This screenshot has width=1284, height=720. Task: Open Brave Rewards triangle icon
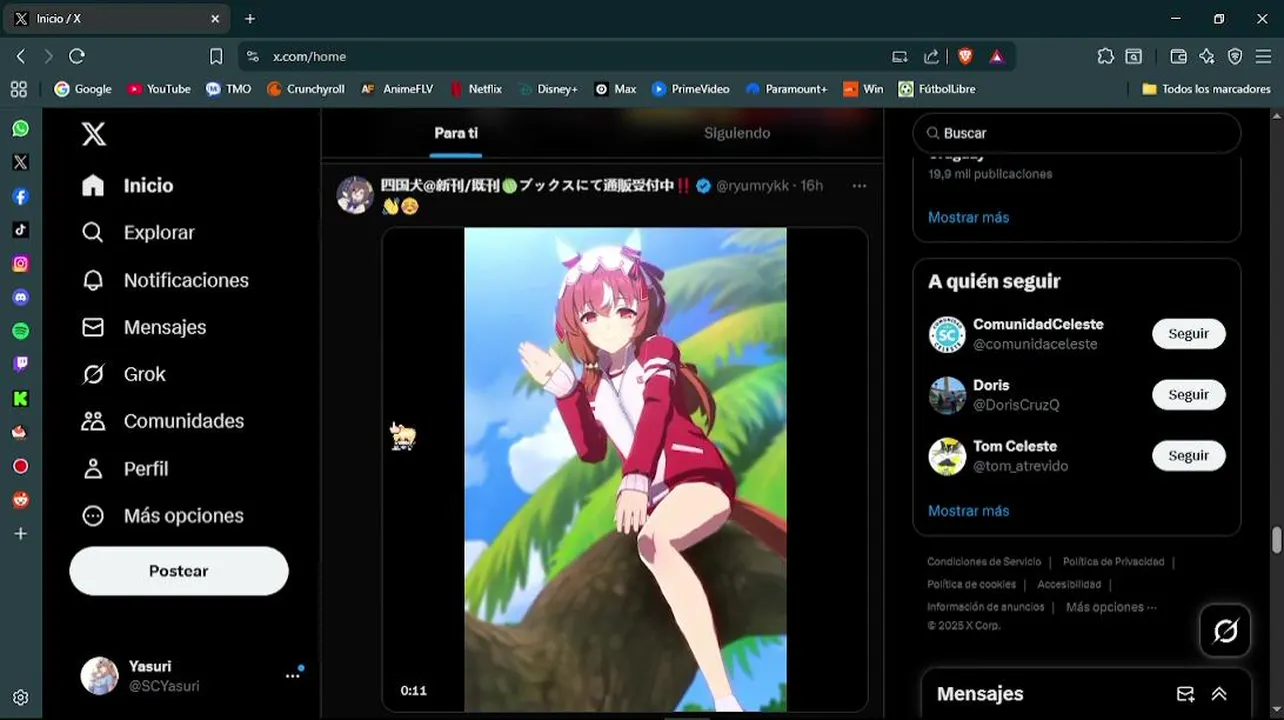click(x=997, y=57)
